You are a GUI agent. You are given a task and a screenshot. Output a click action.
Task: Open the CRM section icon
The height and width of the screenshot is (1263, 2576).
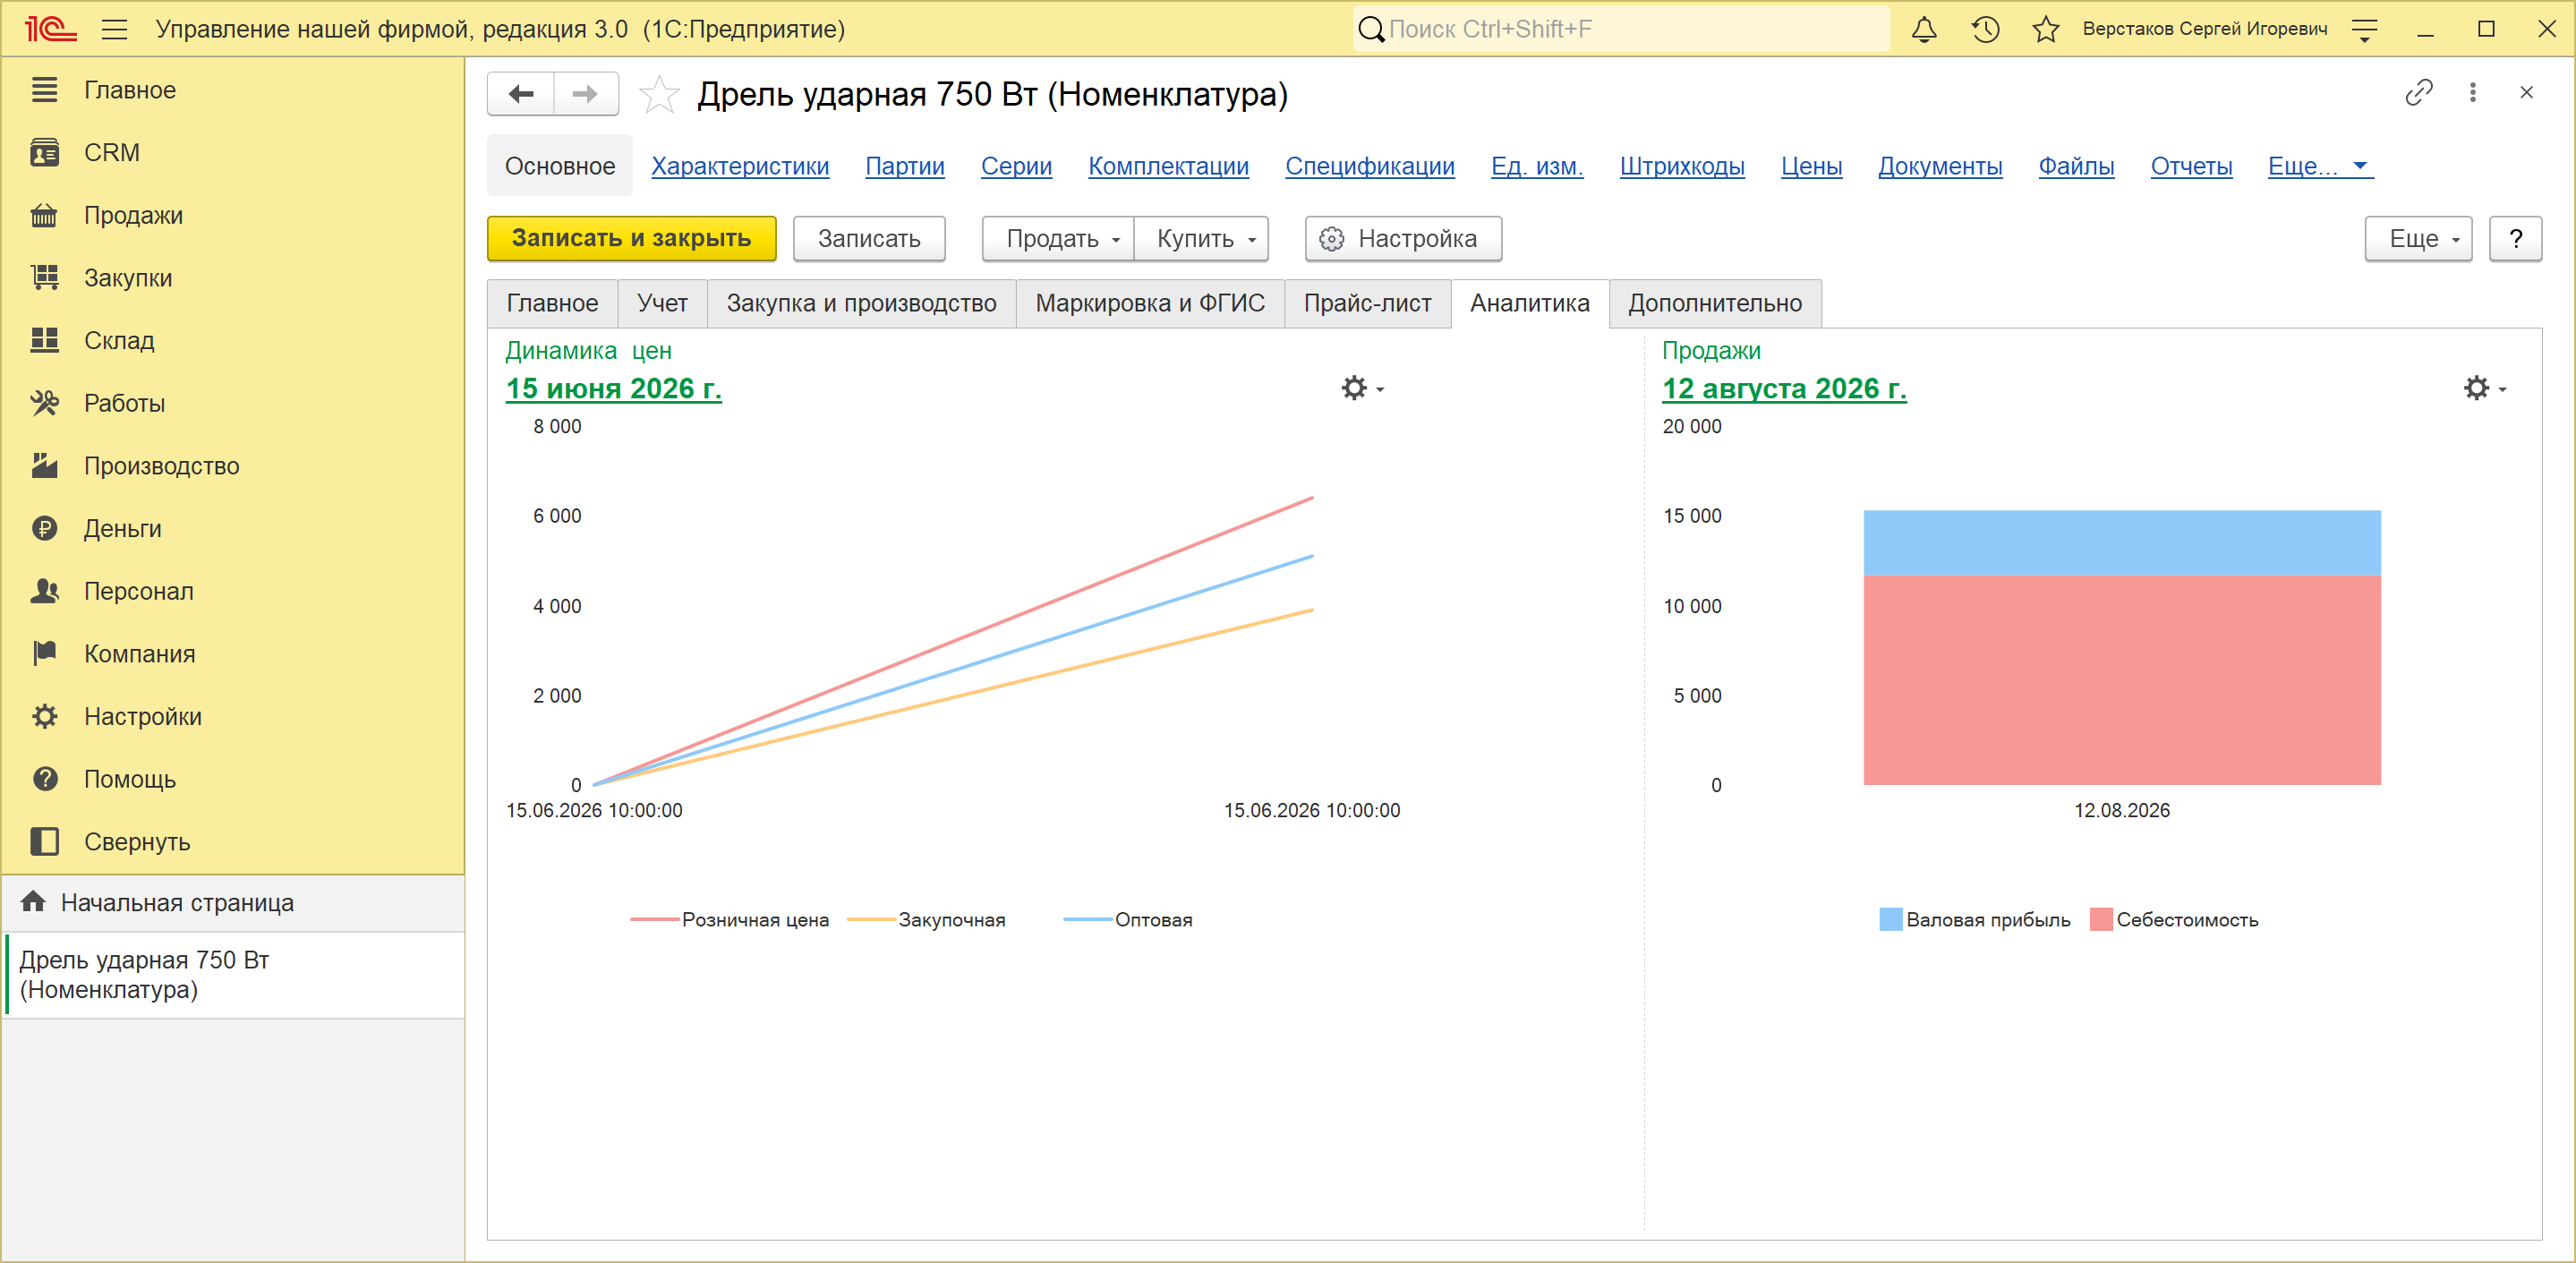44,153
